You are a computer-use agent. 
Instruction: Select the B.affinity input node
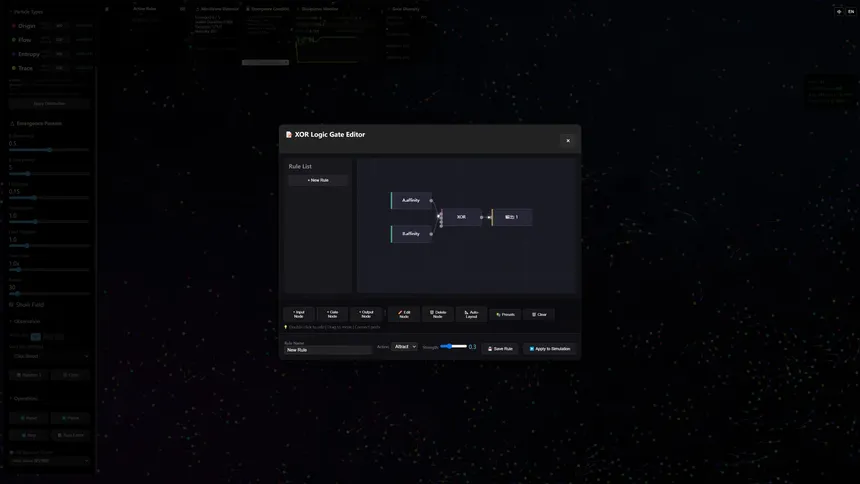(411, 234)
